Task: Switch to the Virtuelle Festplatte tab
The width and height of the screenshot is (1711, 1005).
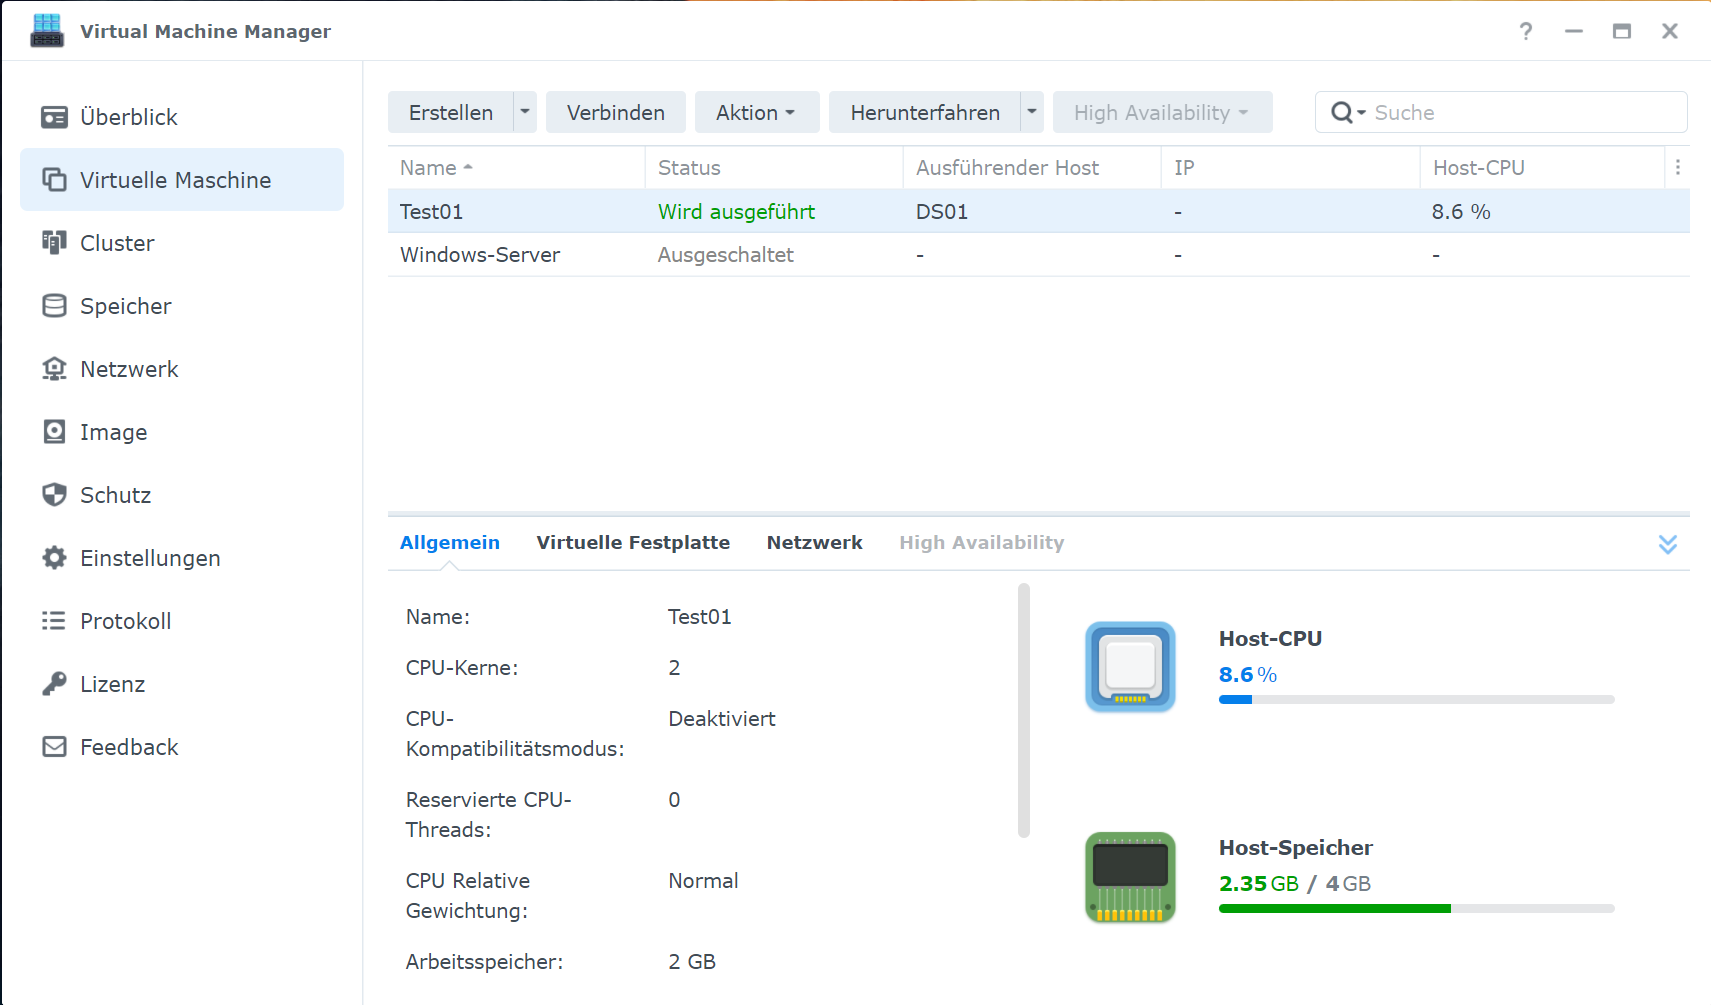Action: (x=633, y=542)
